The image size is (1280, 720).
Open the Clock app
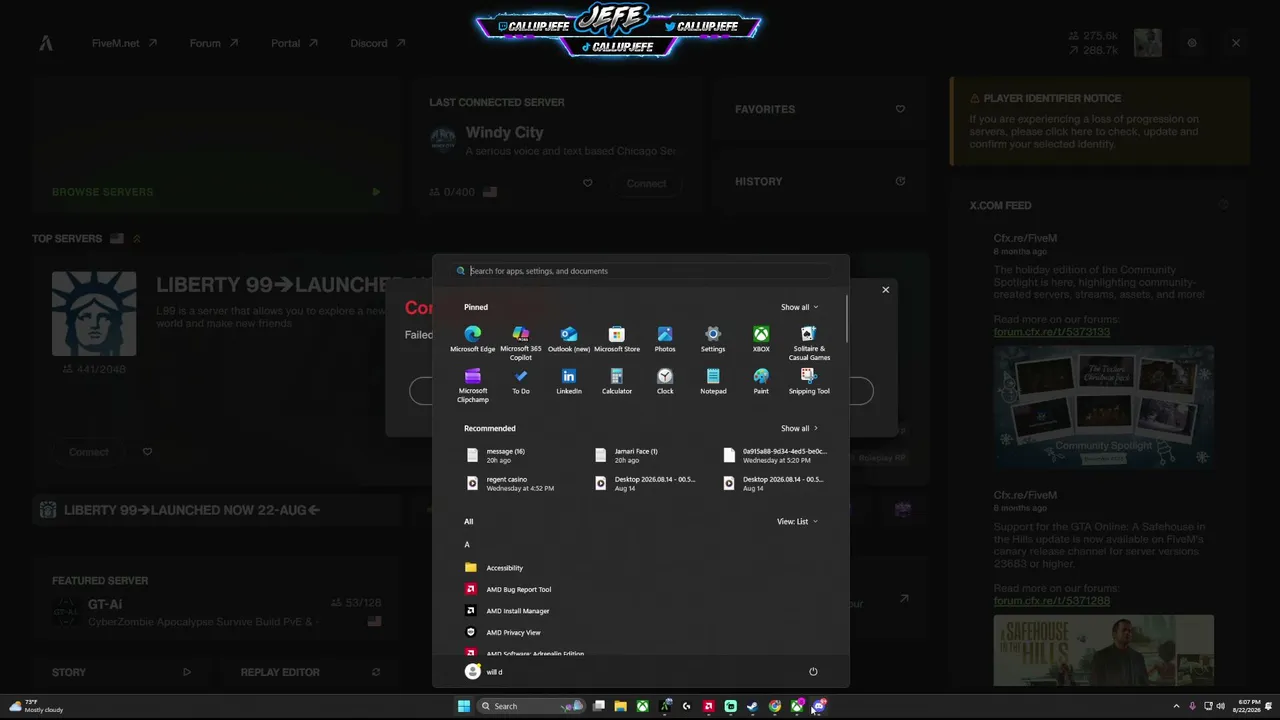coord(665,381)
